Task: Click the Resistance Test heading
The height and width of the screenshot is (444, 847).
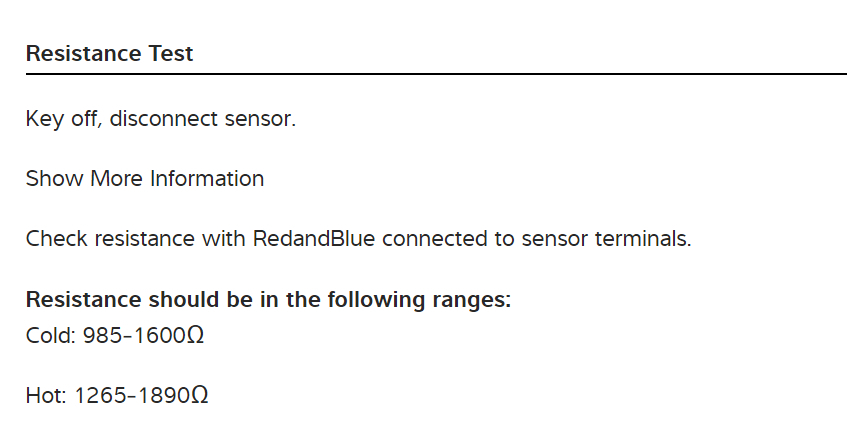Action: coord(109,54)
